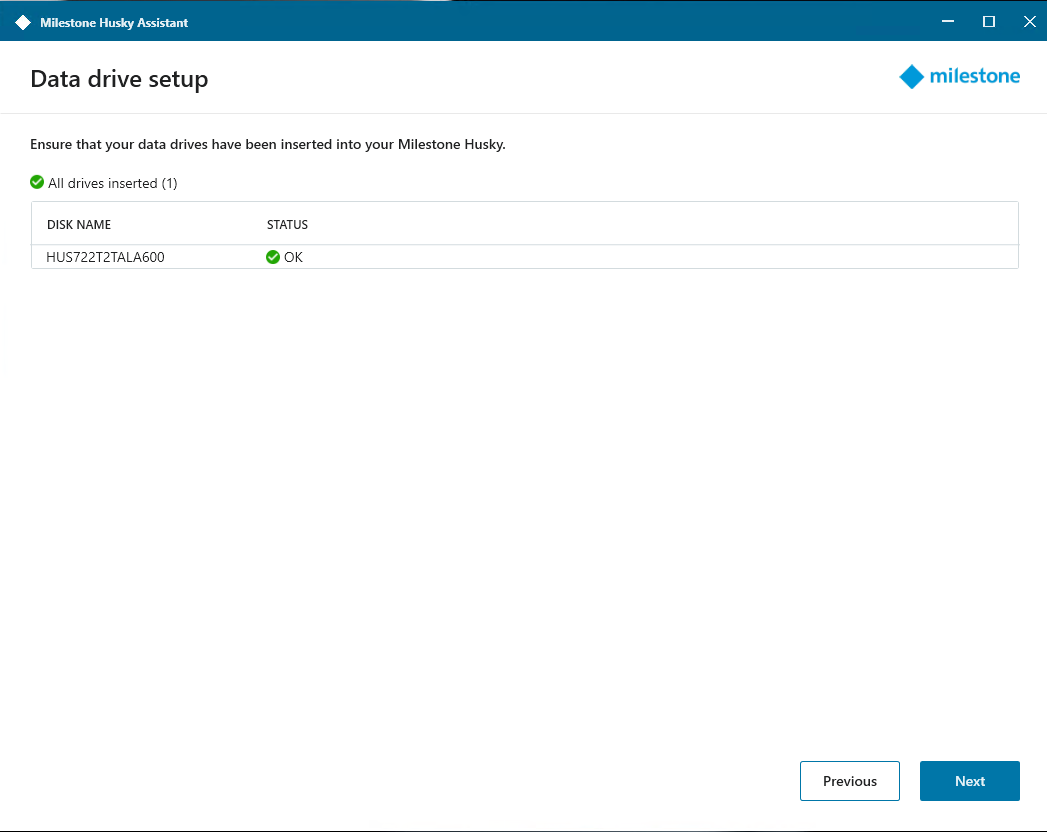
Task: Click the DISK NAME column header
Action: click(x=79, y=224)
